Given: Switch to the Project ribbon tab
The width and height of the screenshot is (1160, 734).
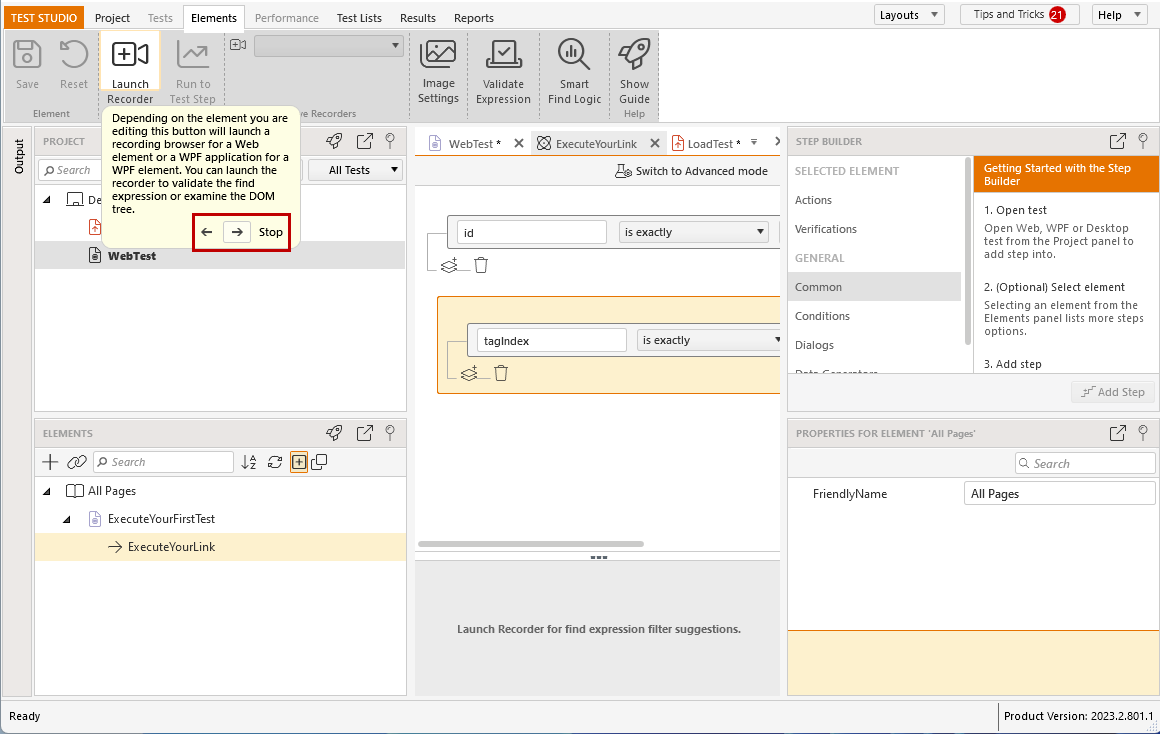Looking at the screenshot, I should [x=112, y=18].
